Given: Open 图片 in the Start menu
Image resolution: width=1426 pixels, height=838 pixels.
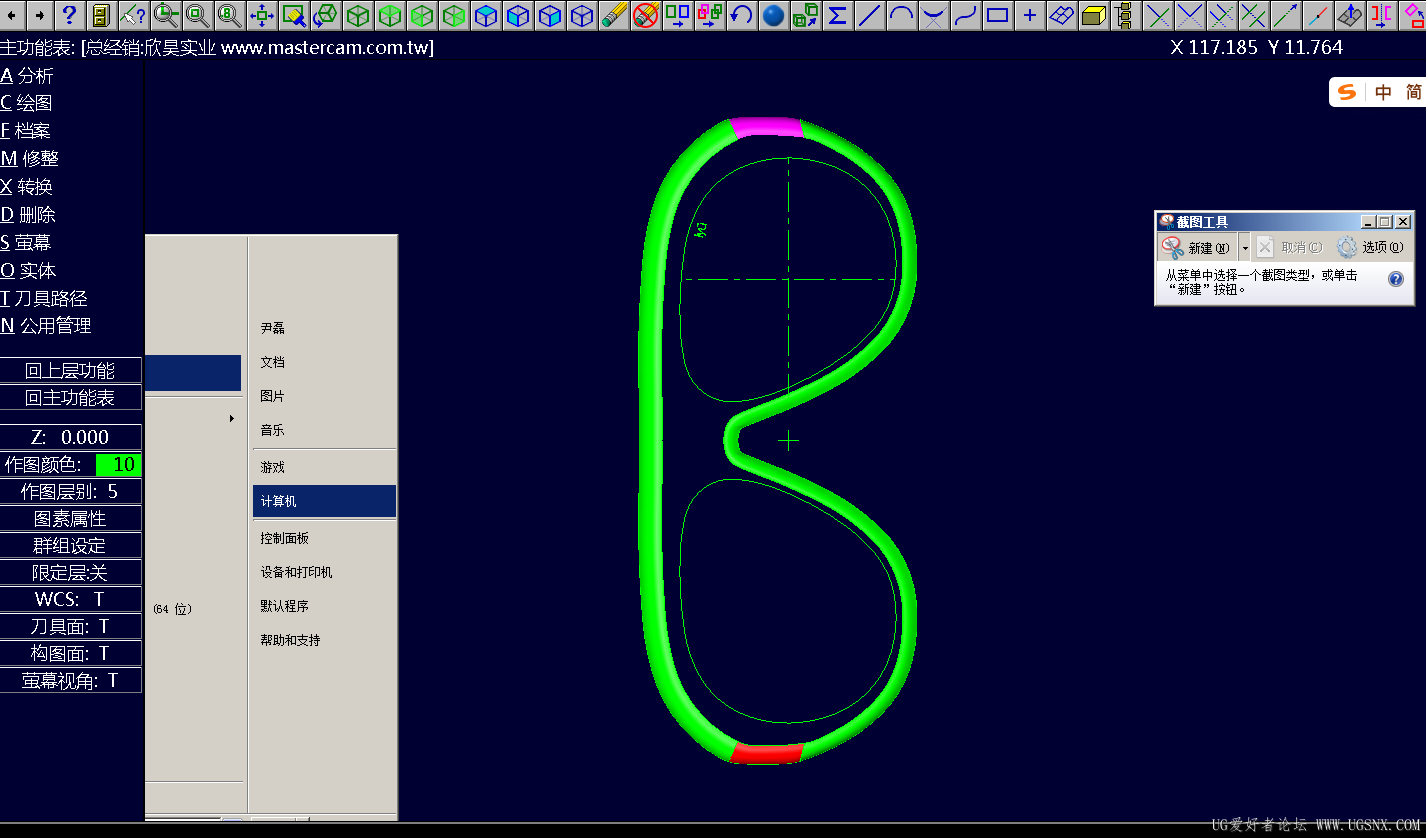Looking at the screenshot, I should coord(324,396).
